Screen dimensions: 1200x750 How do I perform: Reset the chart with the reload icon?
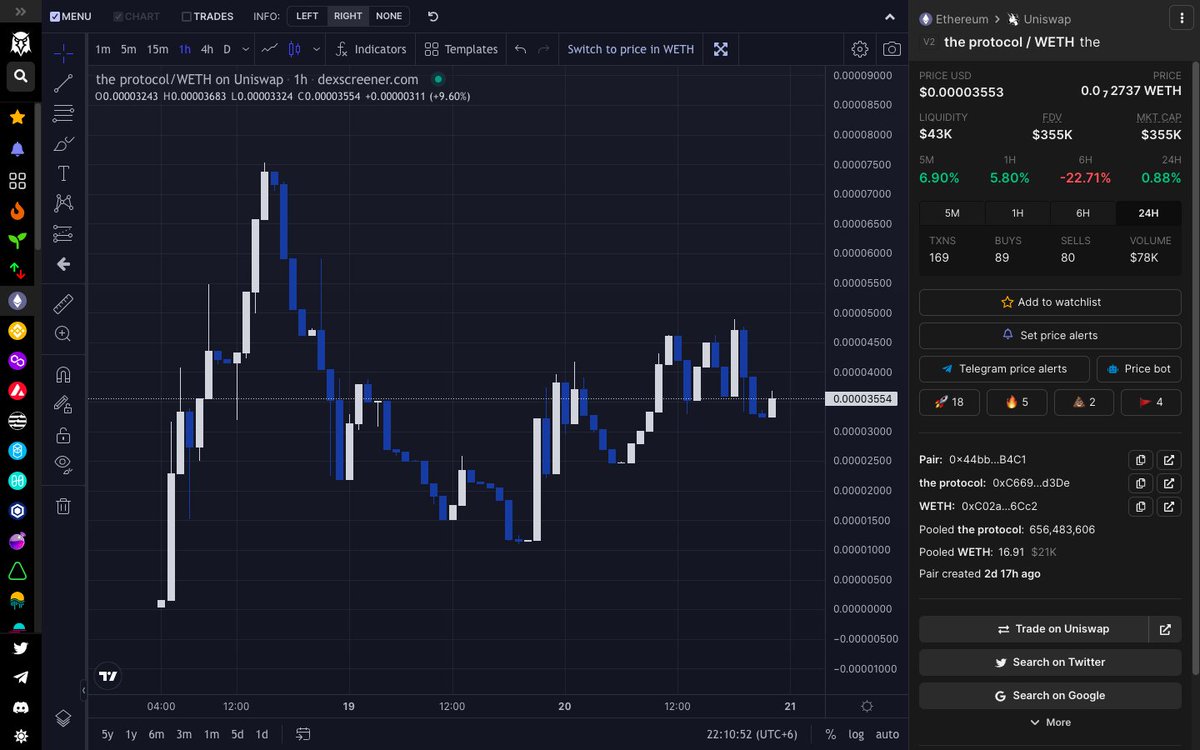coord(433,16)
